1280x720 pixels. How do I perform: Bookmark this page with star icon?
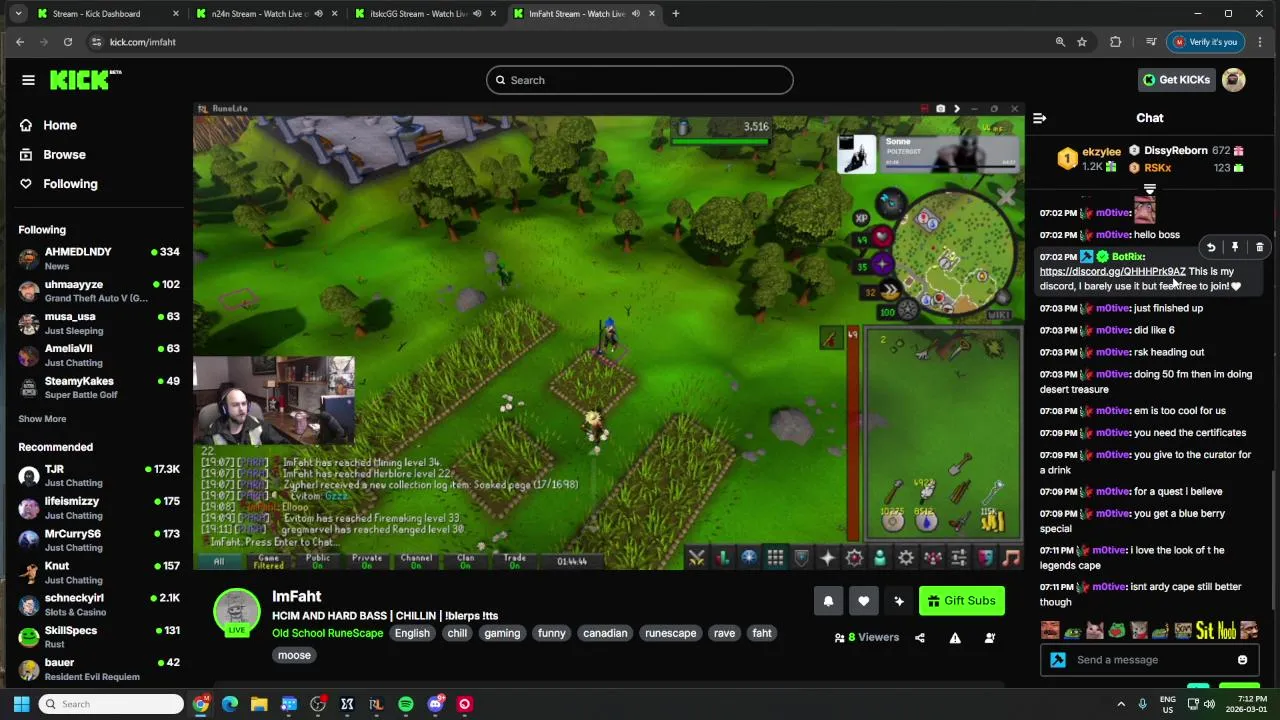coord(1082,42)
